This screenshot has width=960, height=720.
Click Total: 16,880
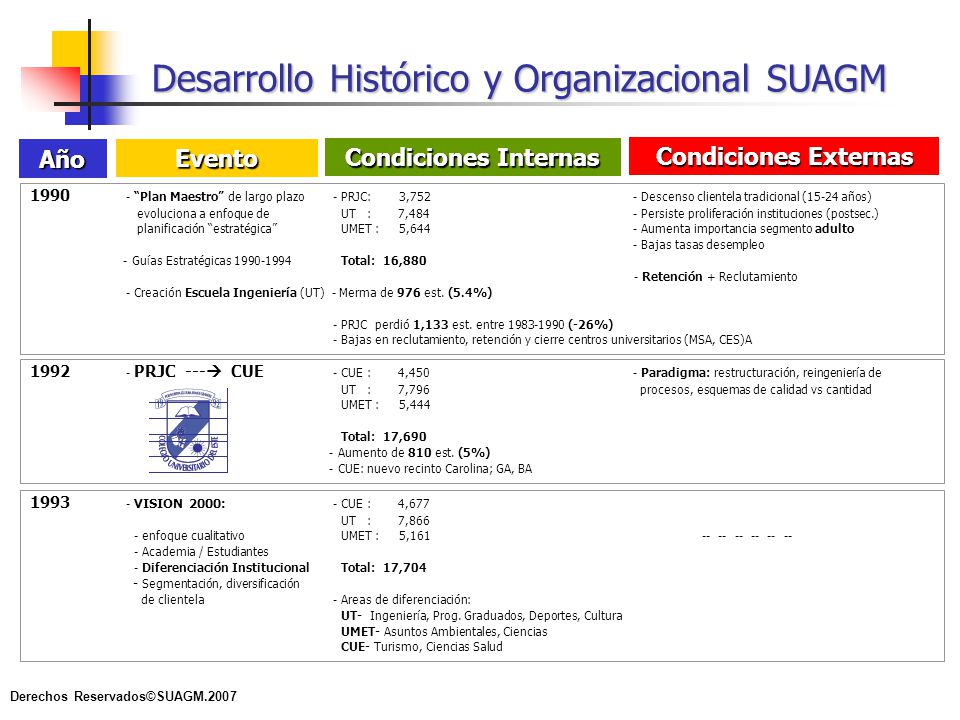(383, 261)
